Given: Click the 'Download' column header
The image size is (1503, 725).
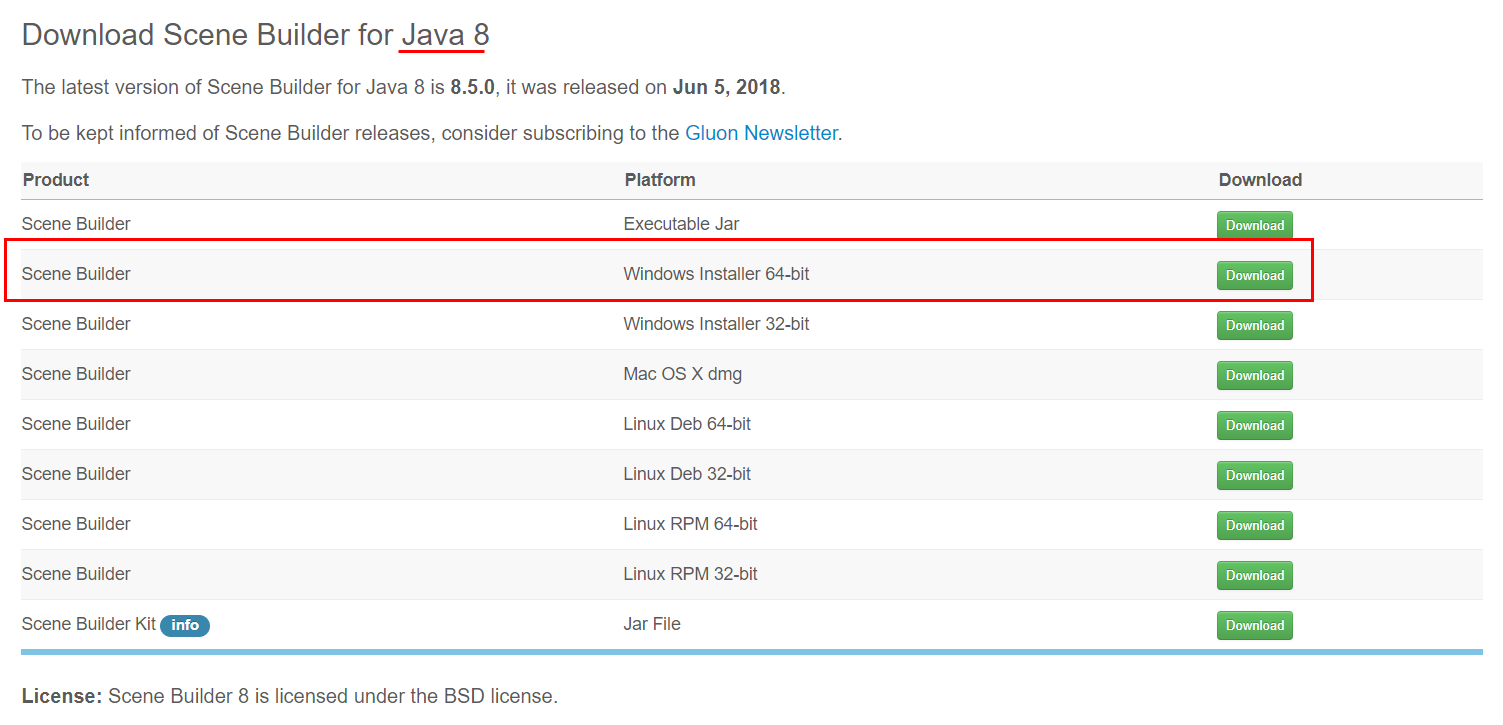Looking at the screenshot, I should click(1260, 180).
